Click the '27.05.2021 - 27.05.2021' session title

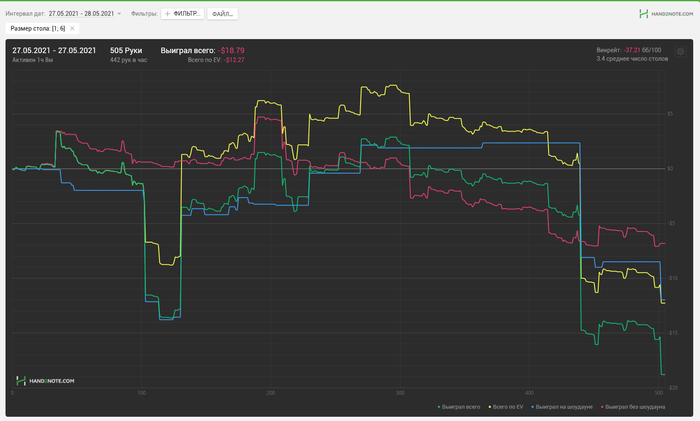click(x=54, y=50)
